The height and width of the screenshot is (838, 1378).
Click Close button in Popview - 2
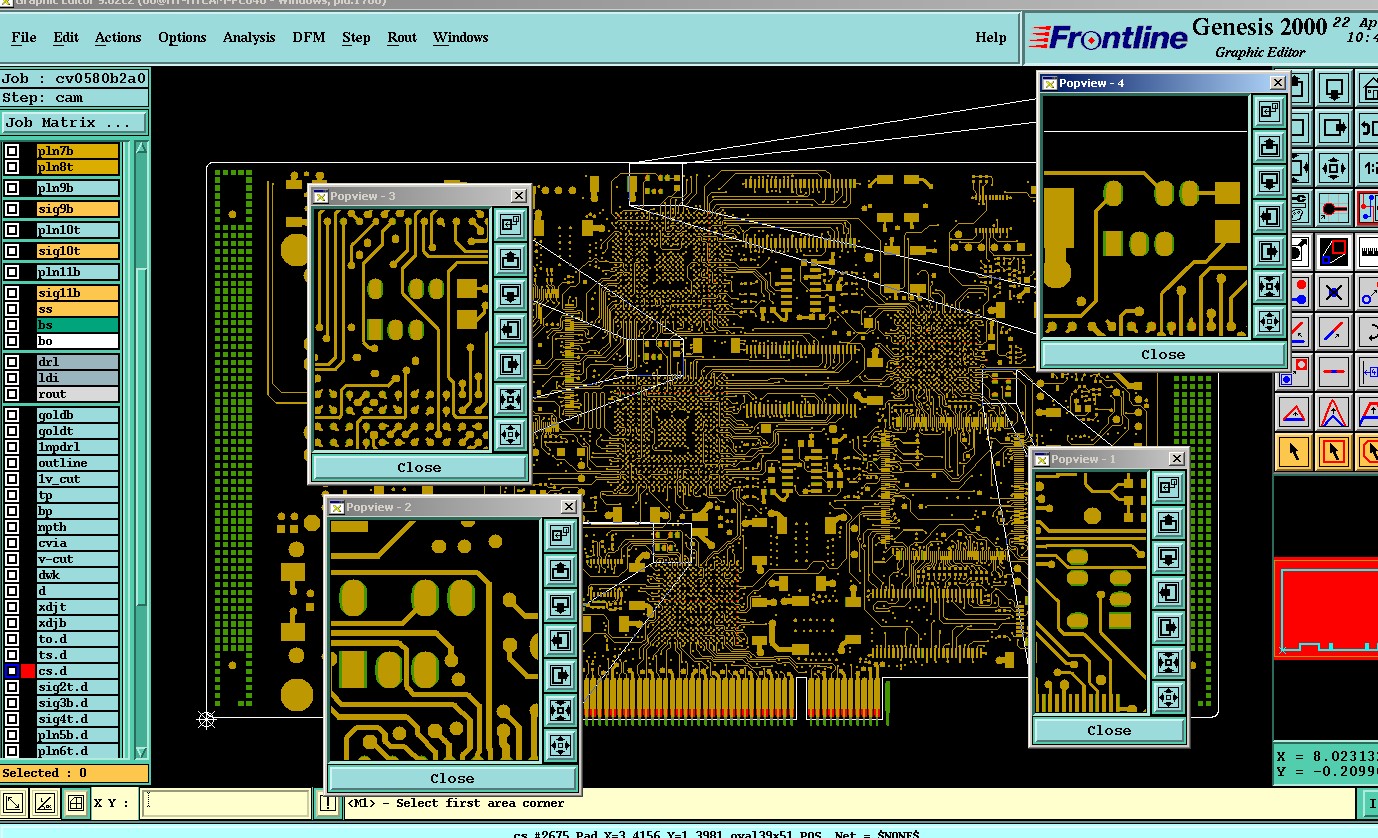452,778
